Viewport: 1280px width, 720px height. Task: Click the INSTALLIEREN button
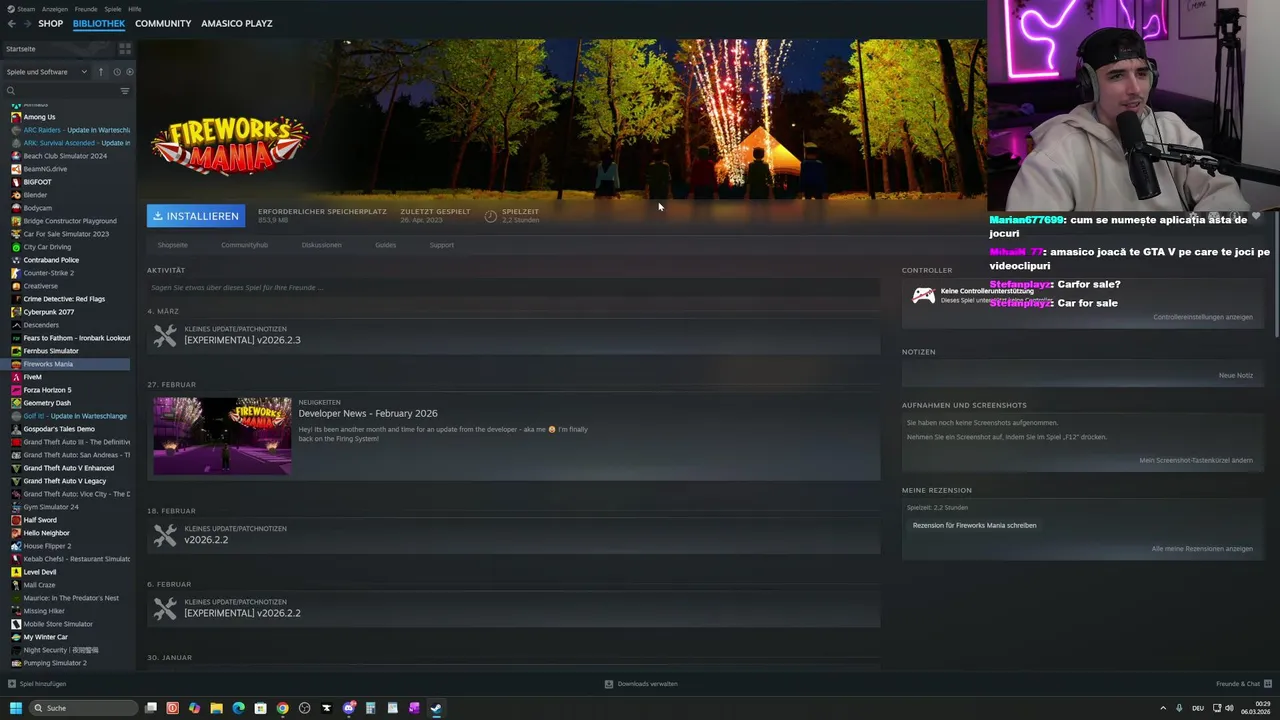196,216
